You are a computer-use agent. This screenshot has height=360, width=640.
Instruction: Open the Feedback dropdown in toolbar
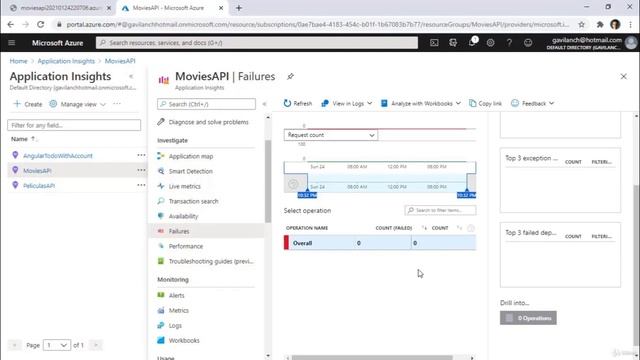click(x=533, y=104)
